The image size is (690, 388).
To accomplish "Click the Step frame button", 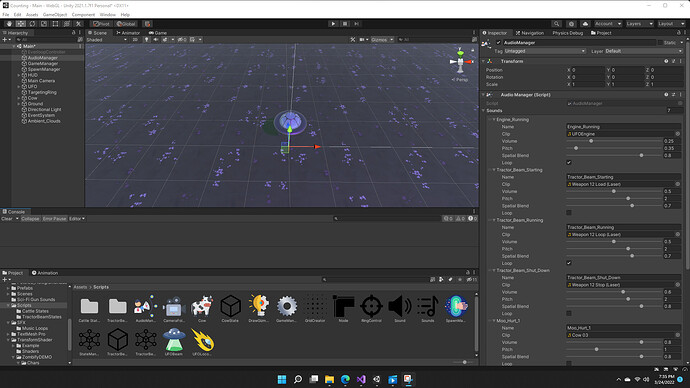I will coord(357,24).
